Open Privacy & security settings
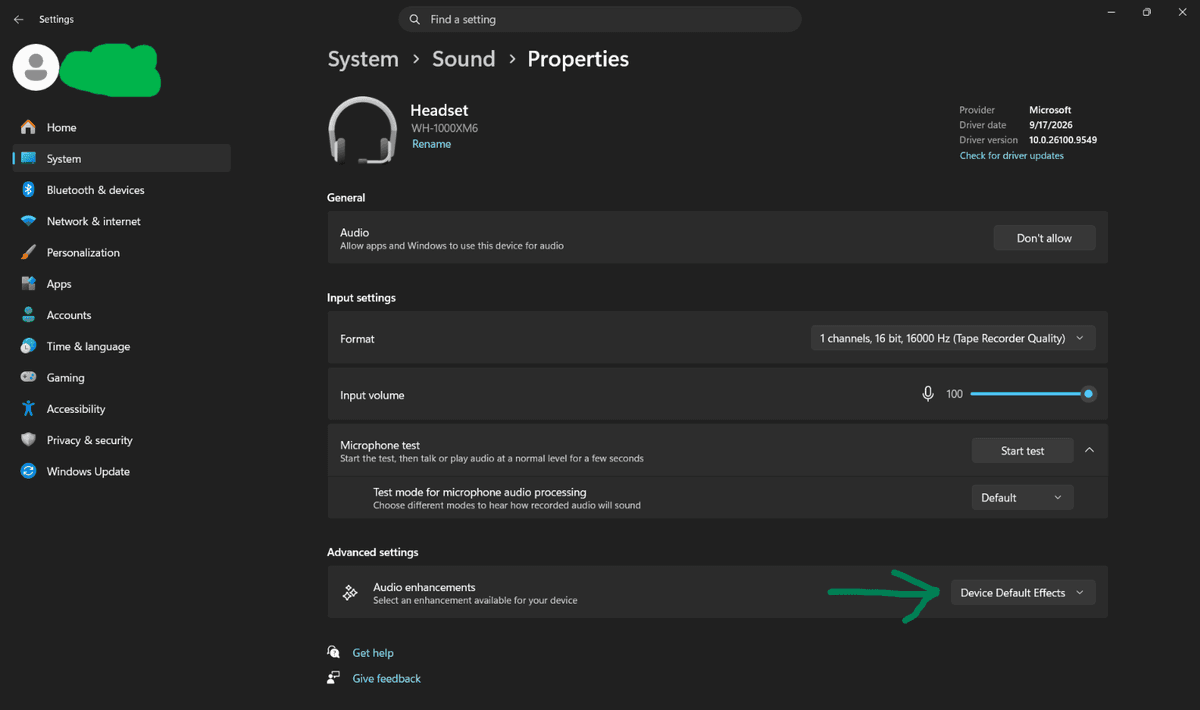The width and height of the screenshot is (1200, 710). (x=121, y=440)
